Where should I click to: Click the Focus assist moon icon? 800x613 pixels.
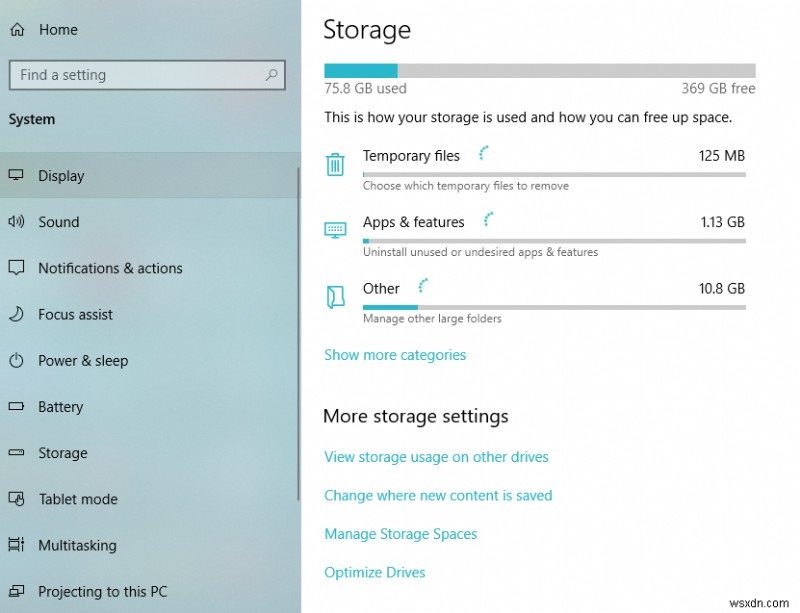16,314
